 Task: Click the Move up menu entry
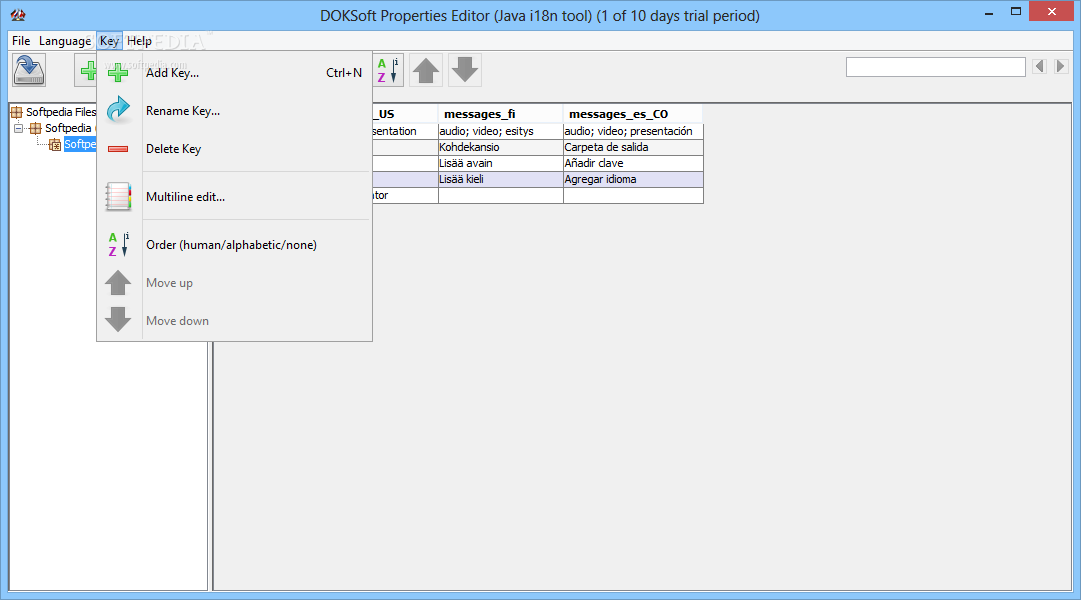click(234, 283)
